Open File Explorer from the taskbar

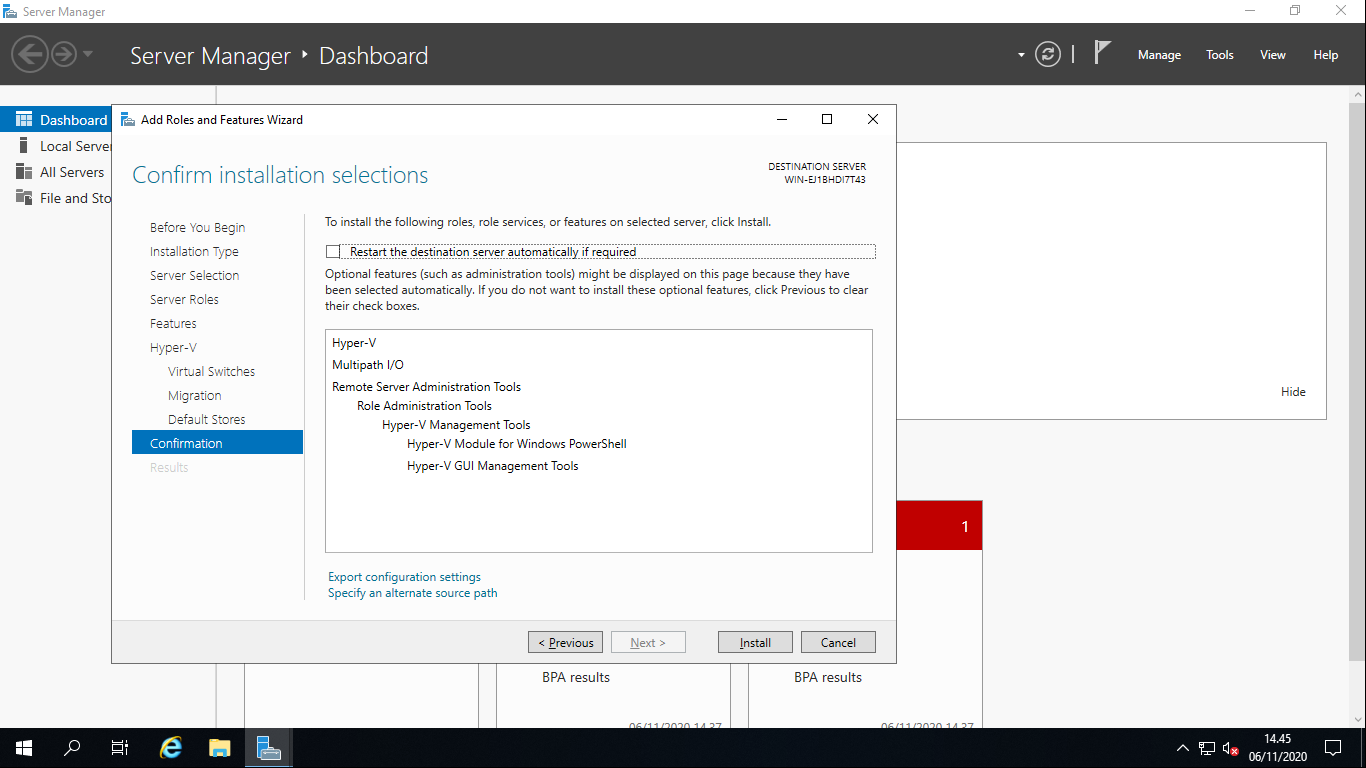point(220,748)
